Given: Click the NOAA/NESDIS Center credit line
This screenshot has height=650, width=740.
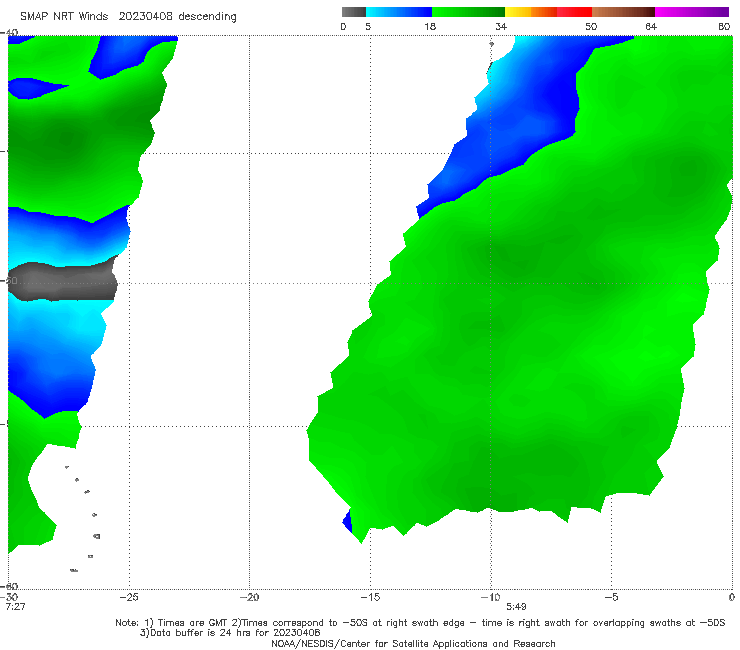Looking at the screenshot, I should 413,644.
